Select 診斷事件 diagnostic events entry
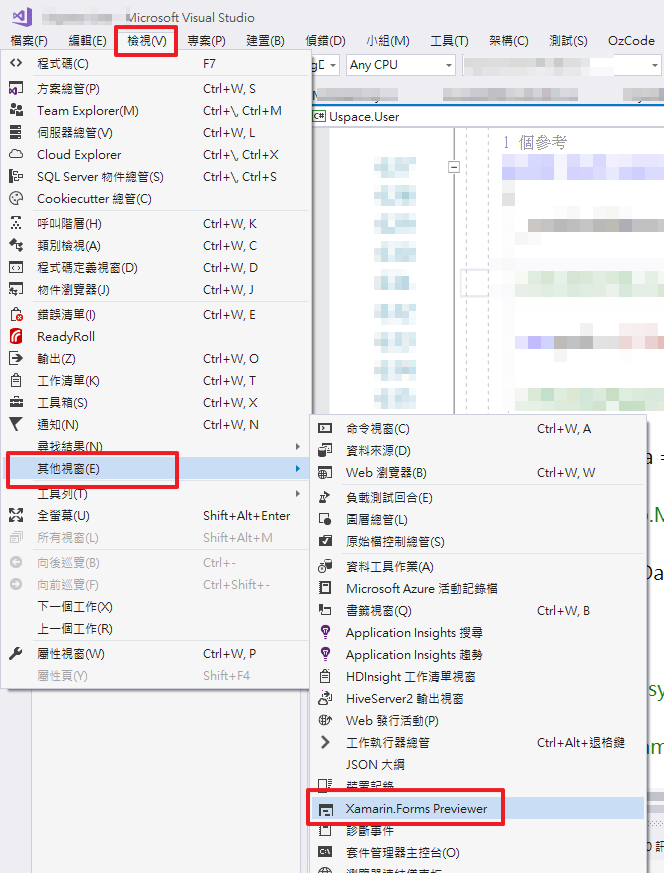 (x=478, y=831)
